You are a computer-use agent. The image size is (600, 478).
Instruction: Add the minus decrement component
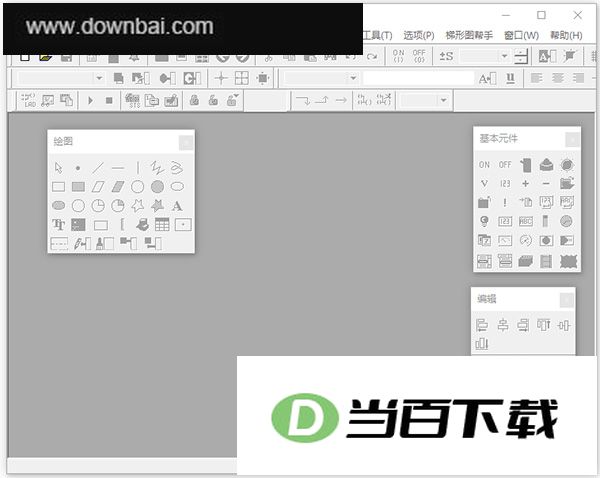pyautogui.click(x=546, y=184)
